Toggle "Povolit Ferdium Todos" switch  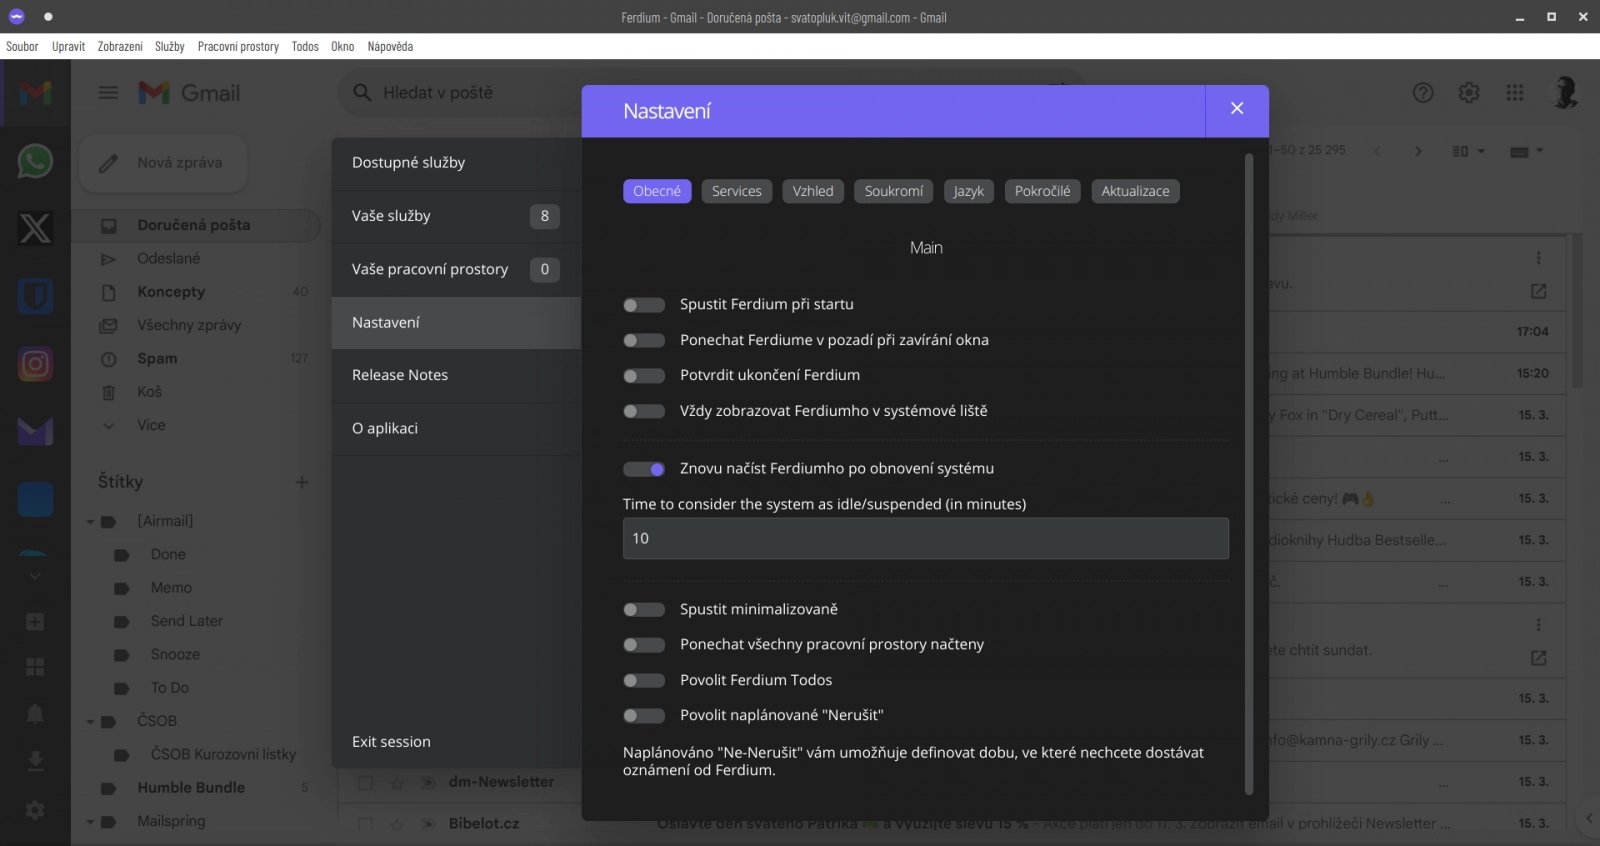tap(644, 681)
